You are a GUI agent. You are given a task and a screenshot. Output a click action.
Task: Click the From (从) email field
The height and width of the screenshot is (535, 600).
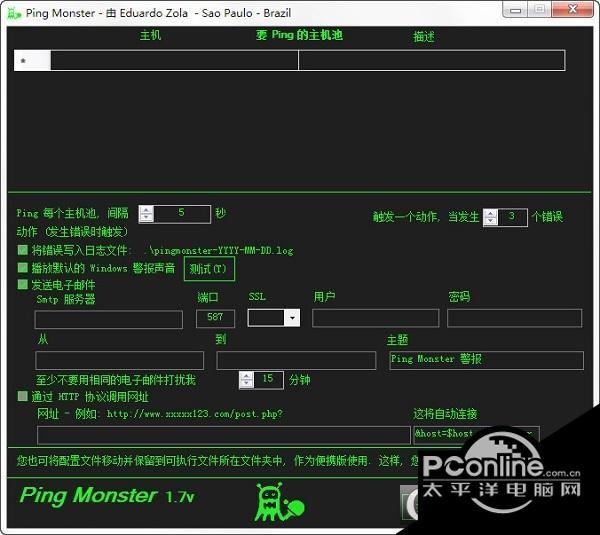119,360
